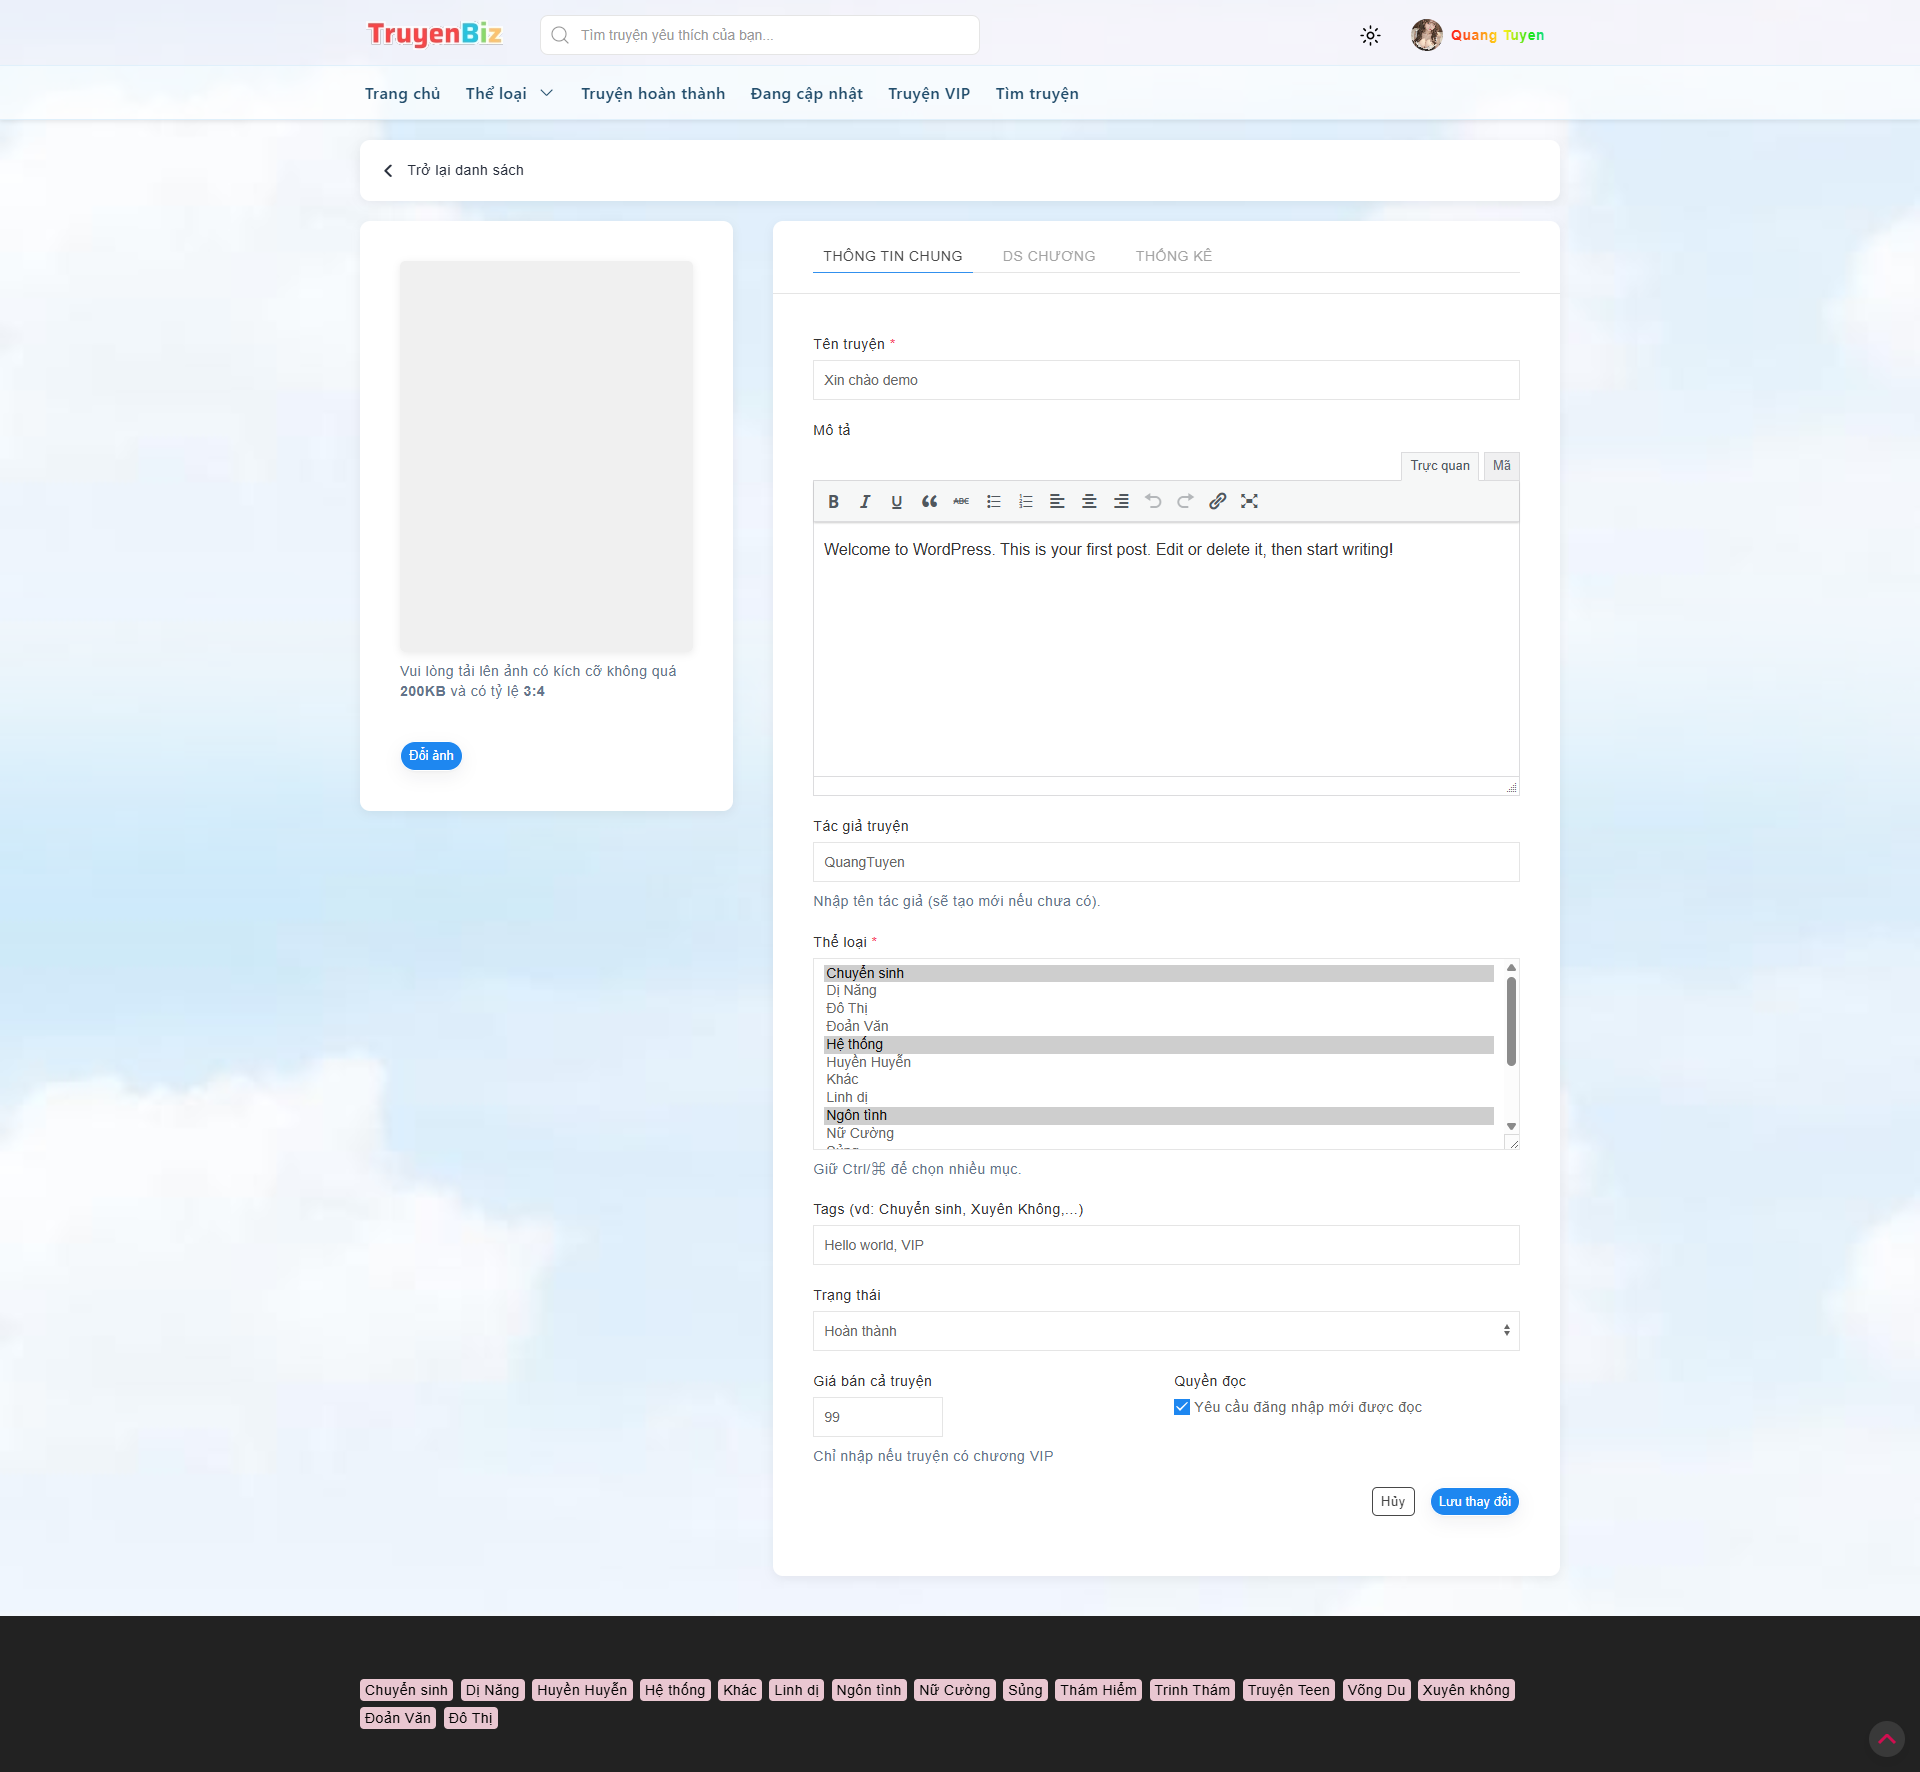Uncheck the login required to read checkbox

point(1182,1407)
